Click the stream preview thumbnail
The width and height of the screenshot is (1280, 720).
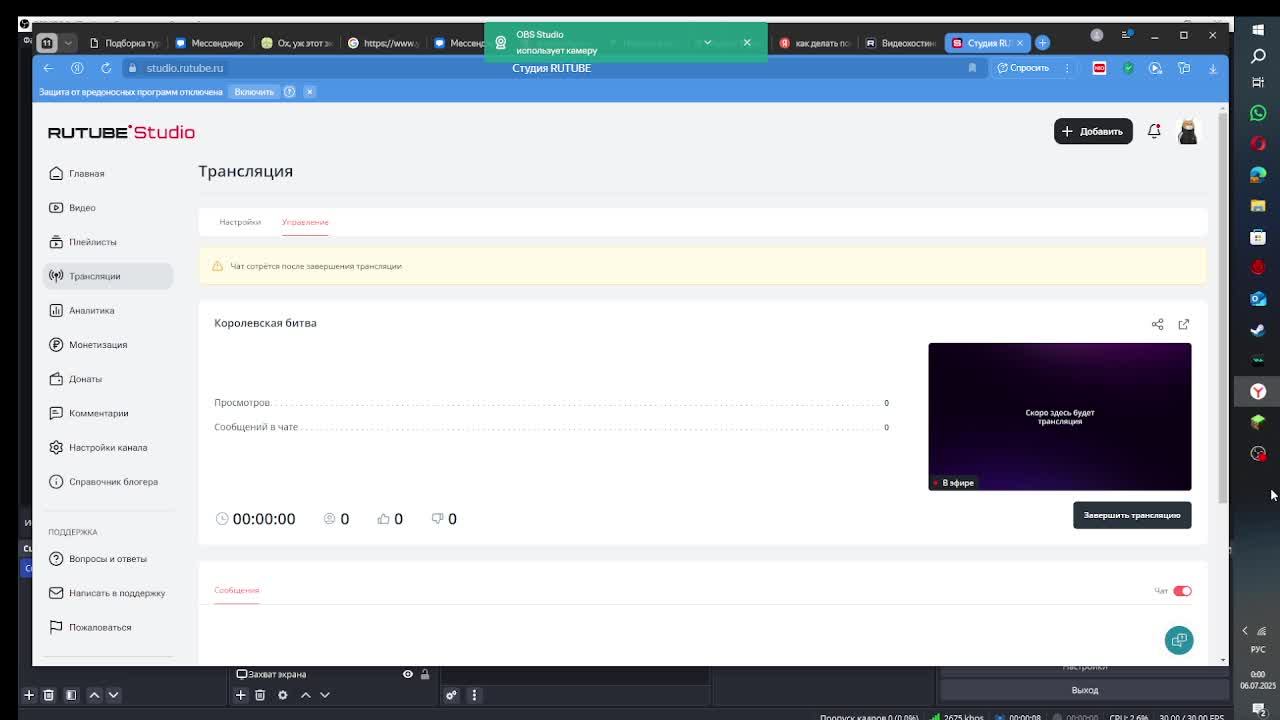click(1060, 416)
